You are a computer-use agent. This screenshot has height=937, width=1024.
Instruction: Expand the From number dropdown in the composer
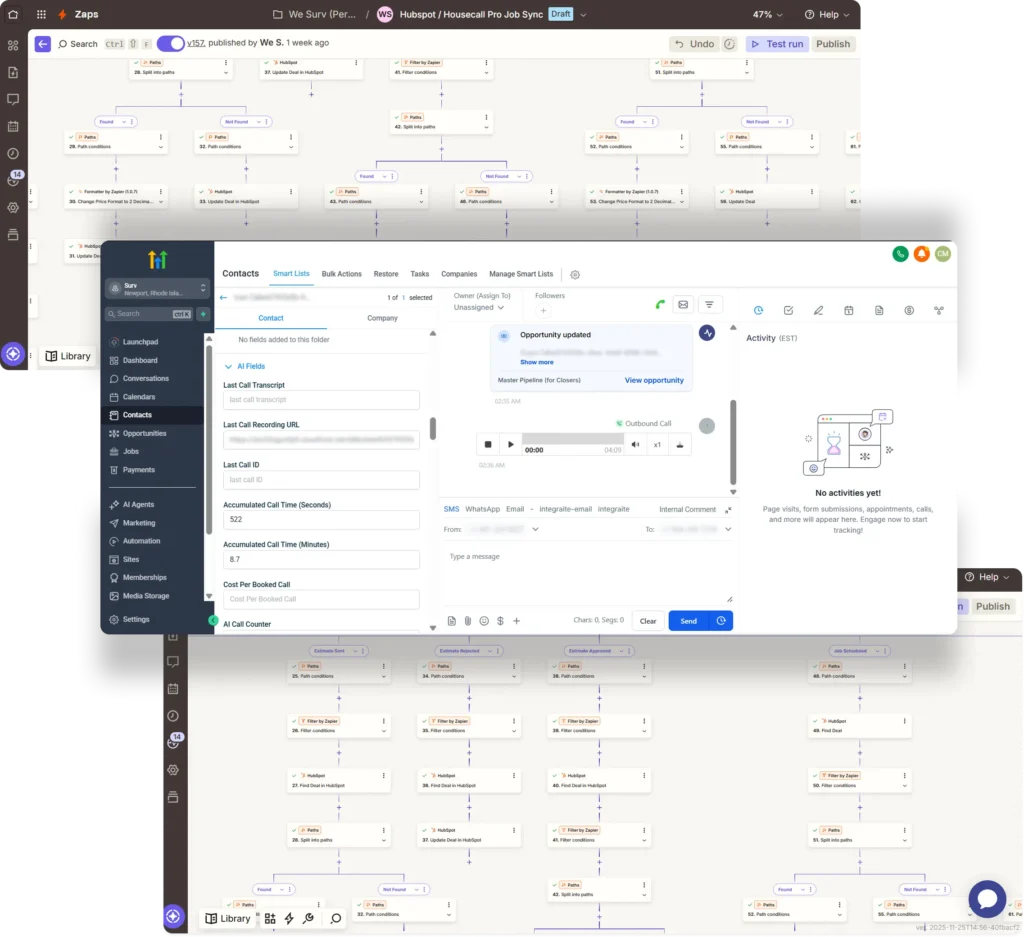[x=535, y=530]
